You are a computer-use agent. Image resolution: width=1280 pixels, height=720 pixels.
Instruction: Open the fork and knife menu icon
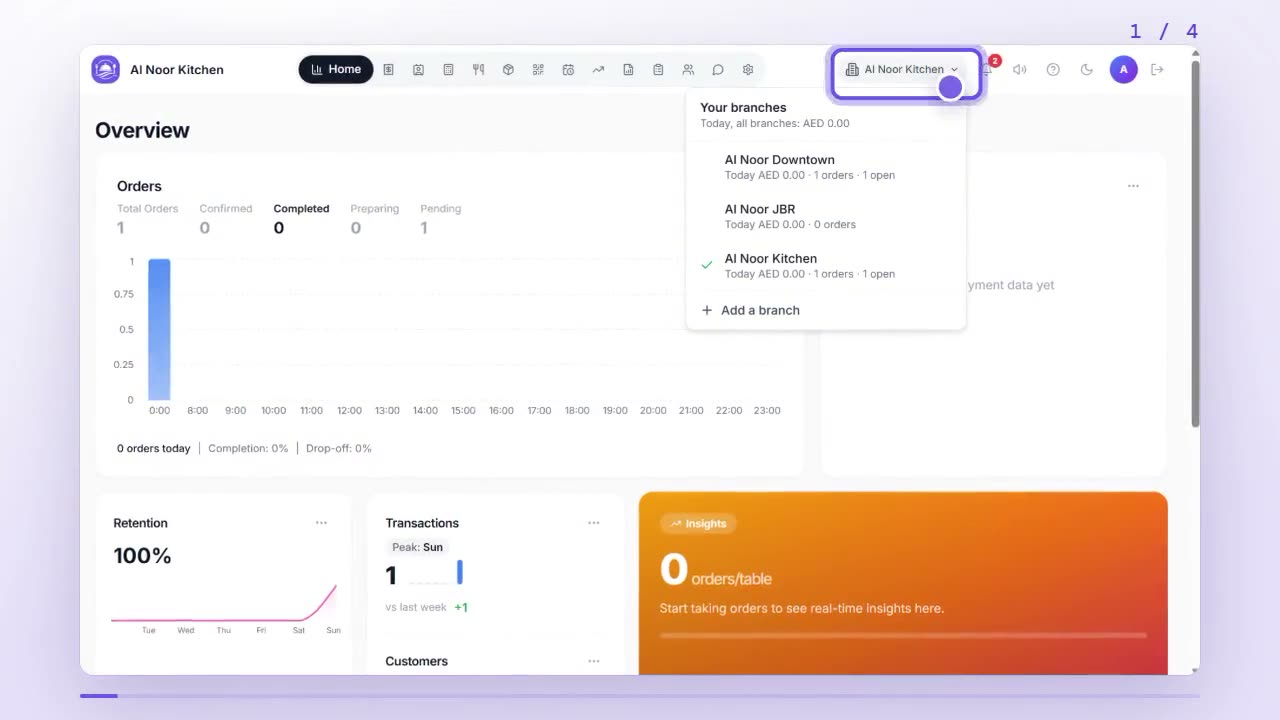tap(478, 70)
